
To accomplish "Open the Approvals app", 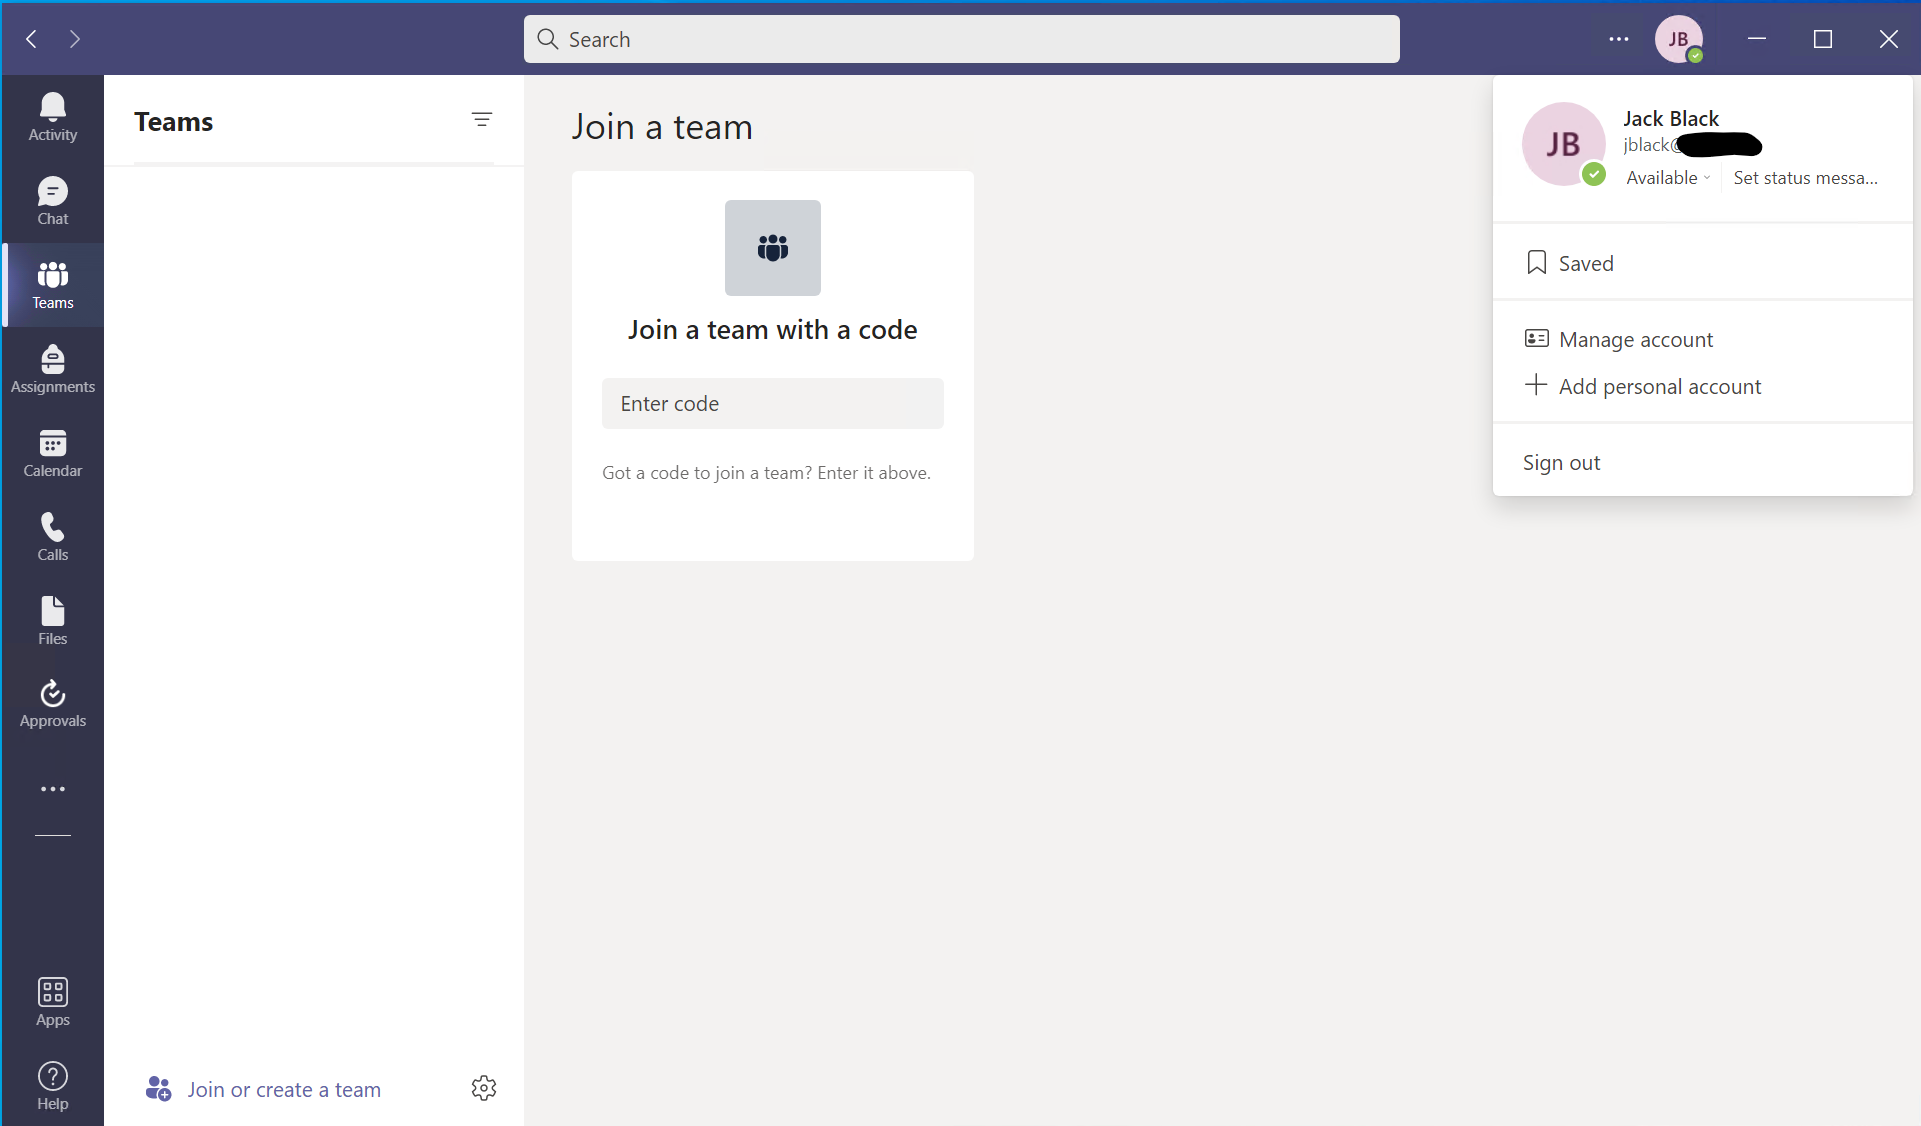I will [52, 702].
